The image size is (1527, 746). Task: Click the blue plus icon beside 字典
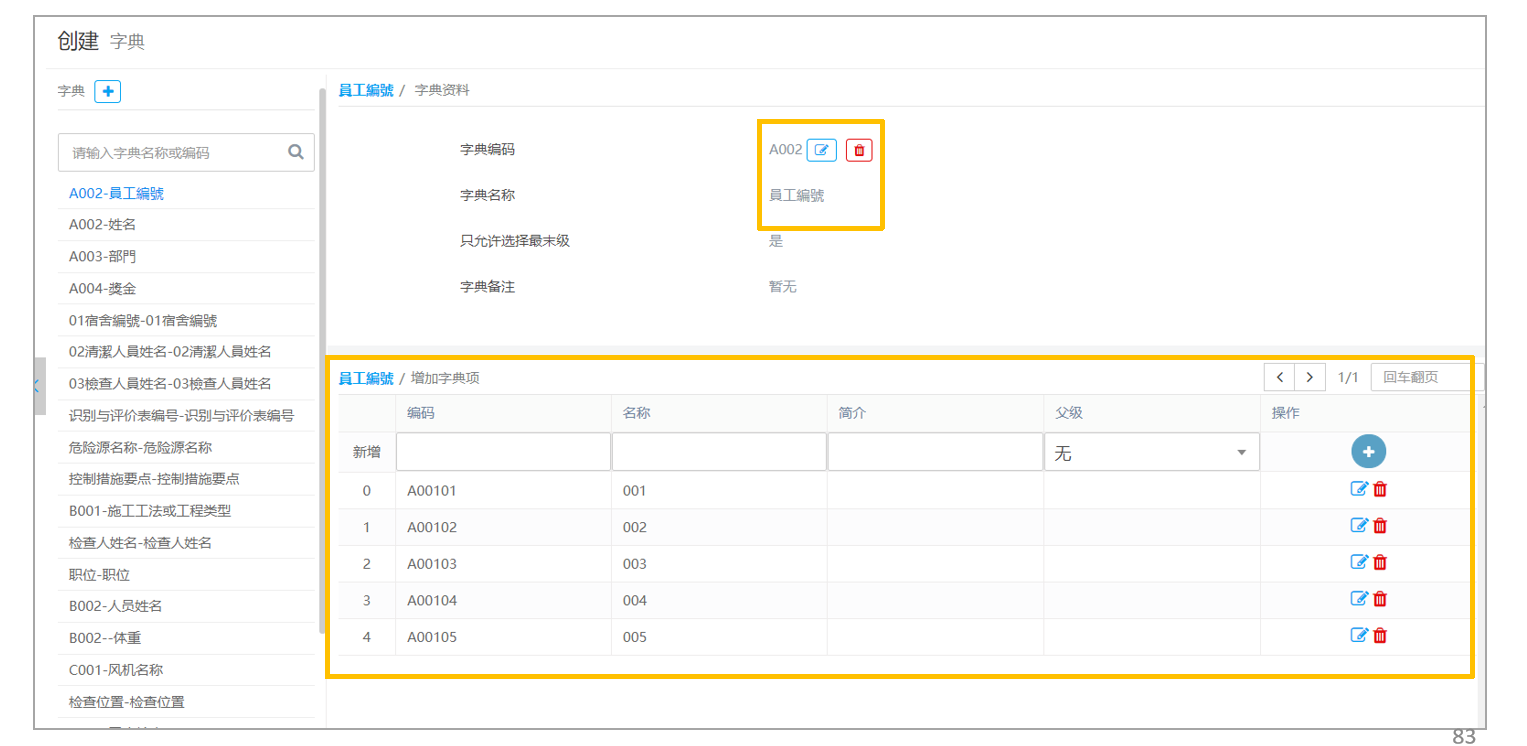107,91
